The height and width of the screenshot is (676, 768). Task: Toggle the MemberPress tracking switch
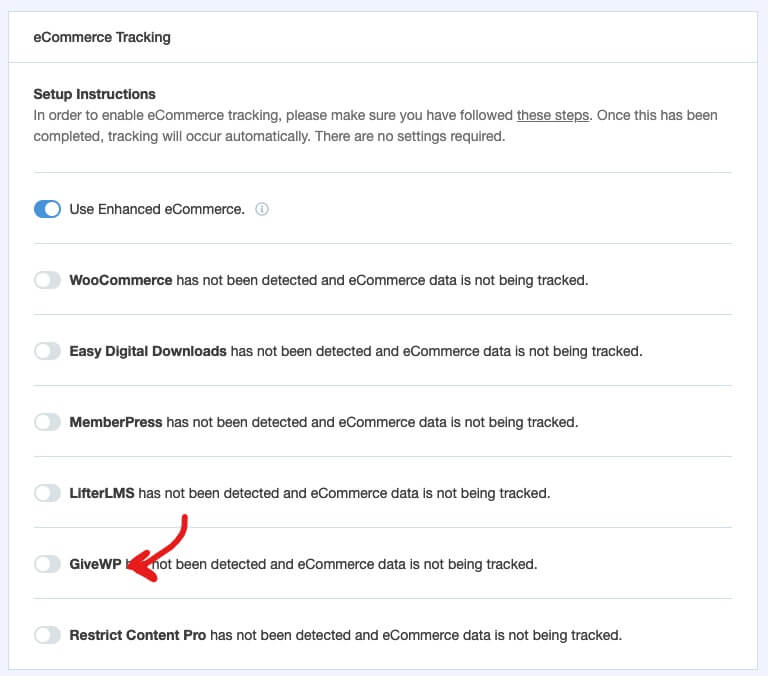[48, 422]
